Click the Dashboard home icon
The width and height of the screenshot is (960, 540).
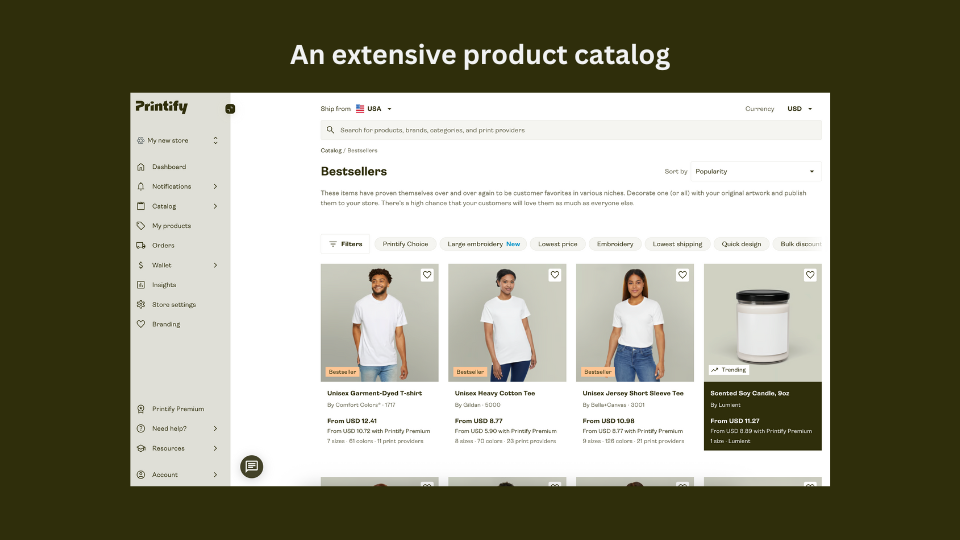click(141, 167)
